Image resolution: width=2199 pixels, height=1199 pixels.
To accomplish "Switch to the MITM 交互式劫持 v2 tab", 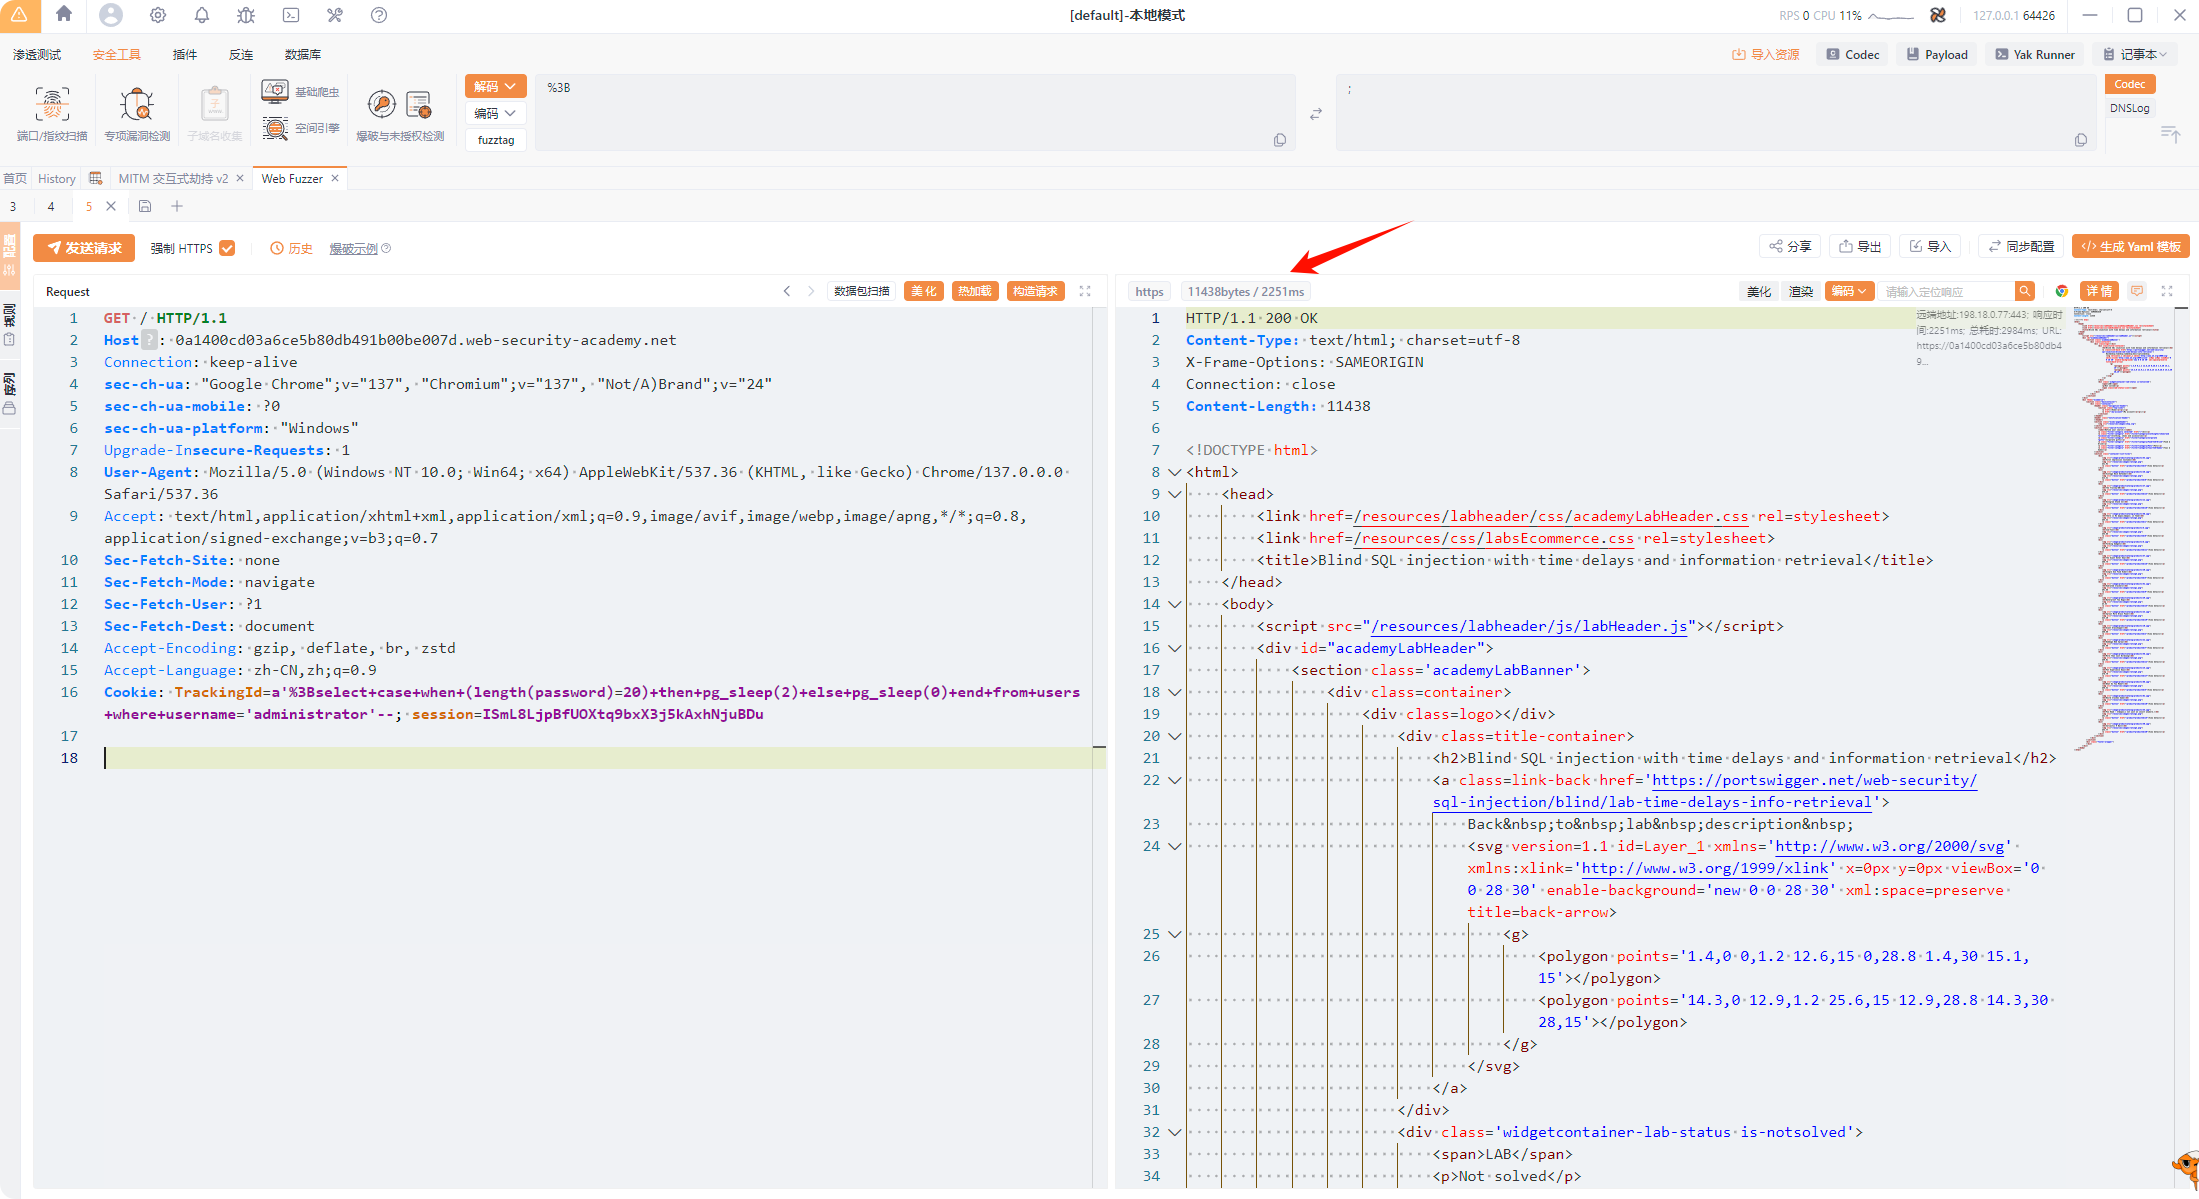I will tap(173, 178).
